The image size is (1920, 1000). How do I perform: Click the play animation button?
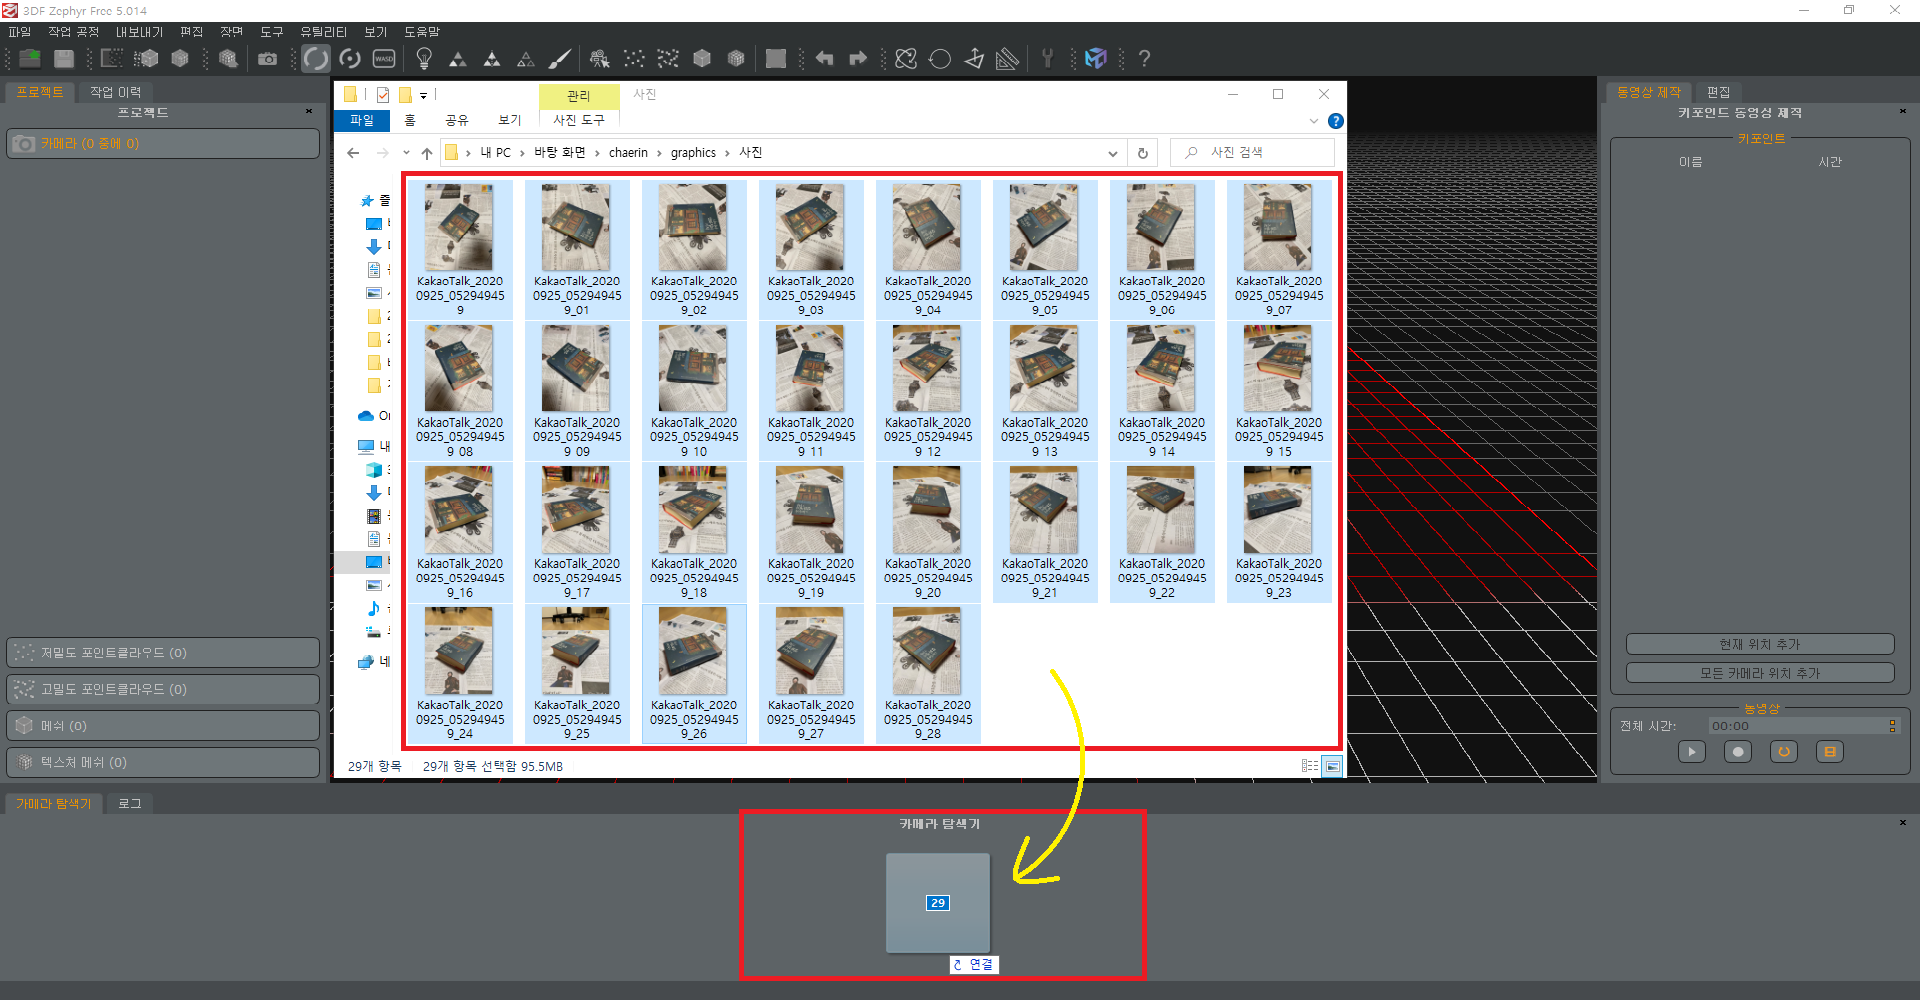point(1692,752)
